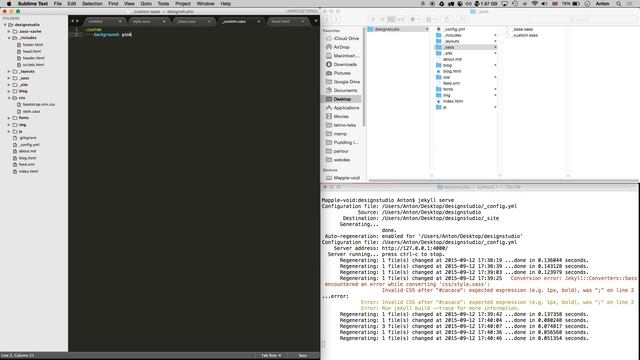Go forward in Finder

click(x=336, y=20)
